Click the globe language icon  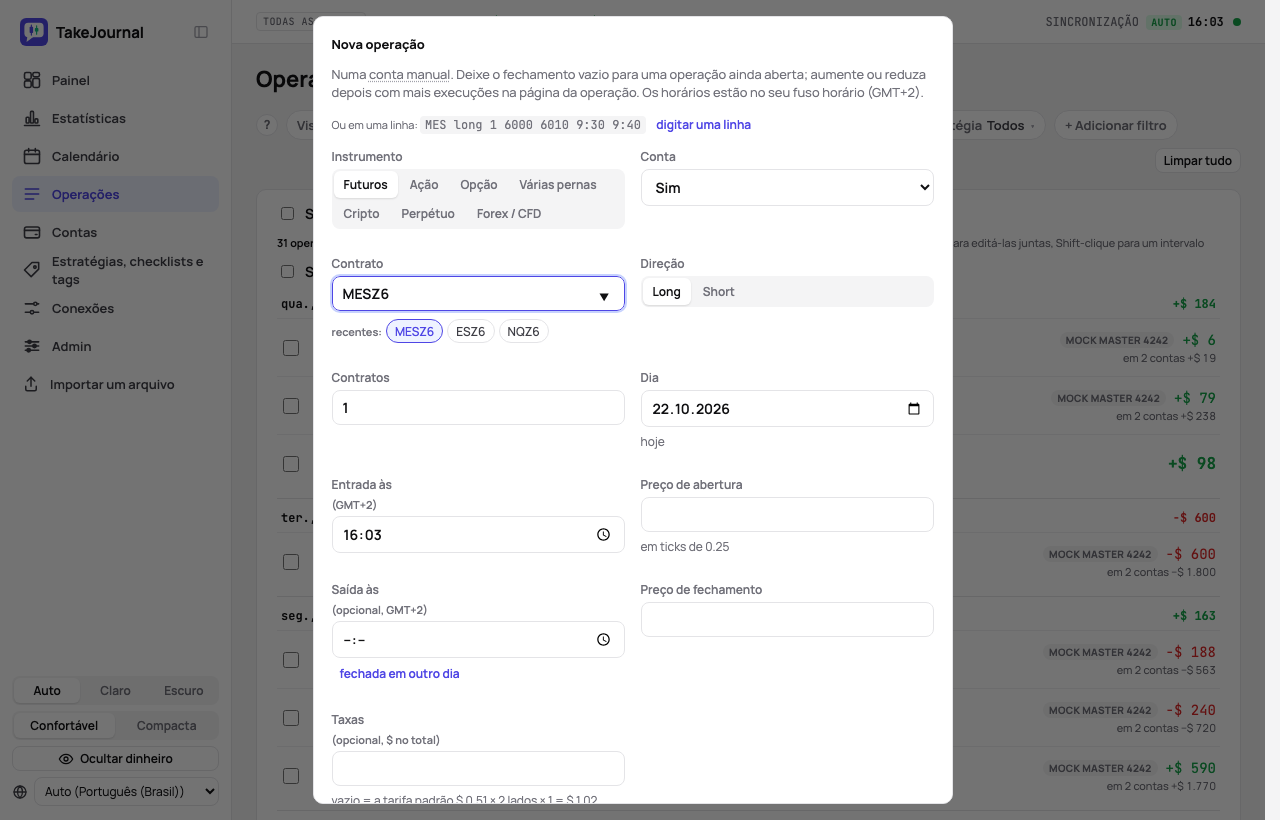(21, 791)
